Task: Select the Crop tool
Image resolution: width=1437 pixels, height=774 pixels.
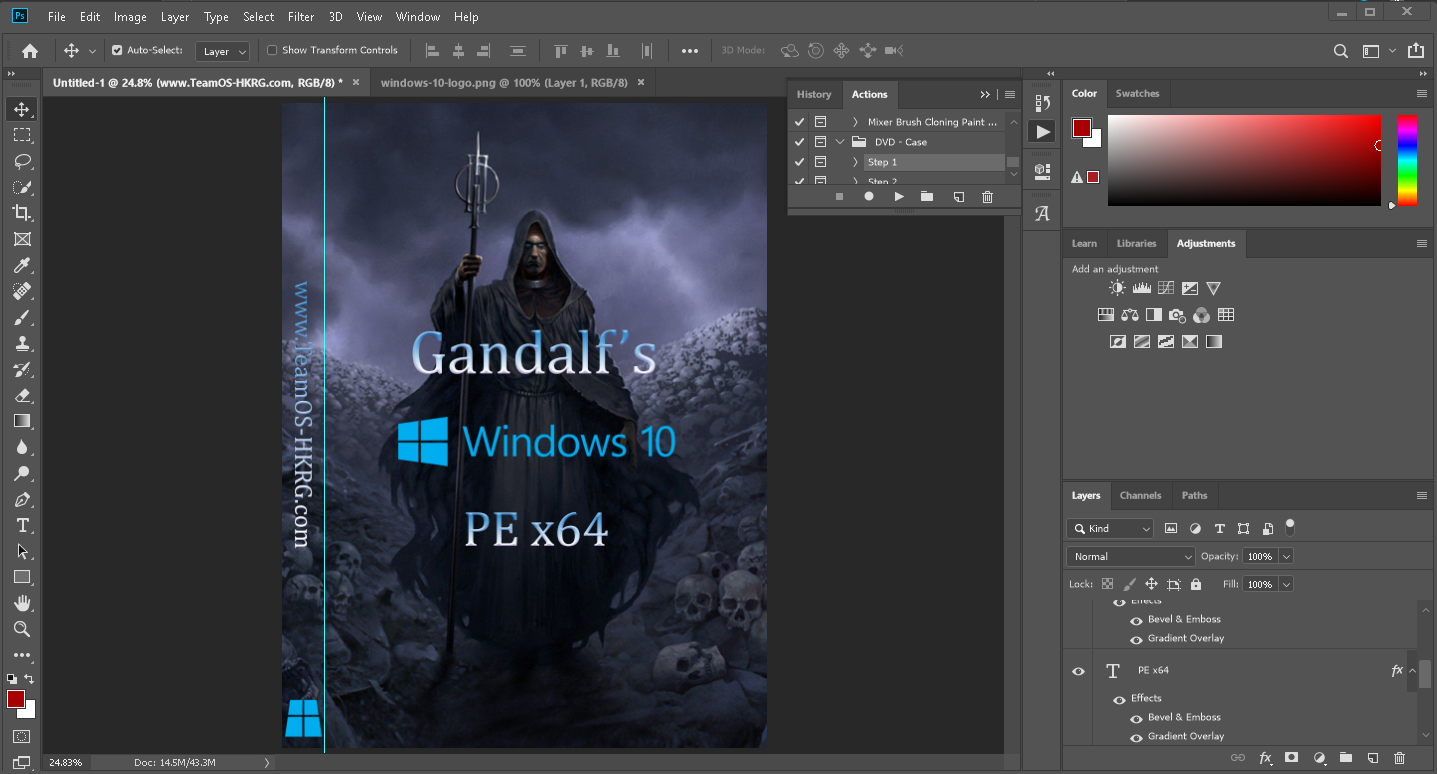Action: [x=22, y=213]
